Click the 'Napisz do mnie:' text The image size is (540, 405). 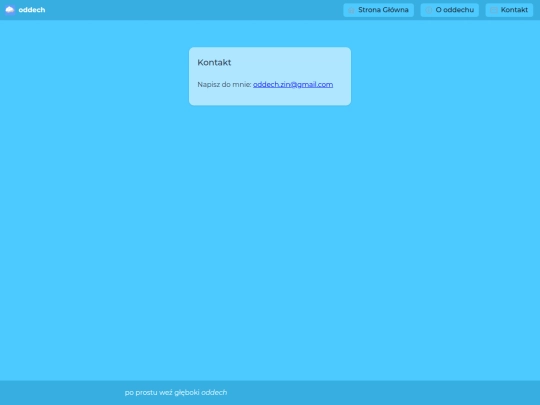[224, 84]
